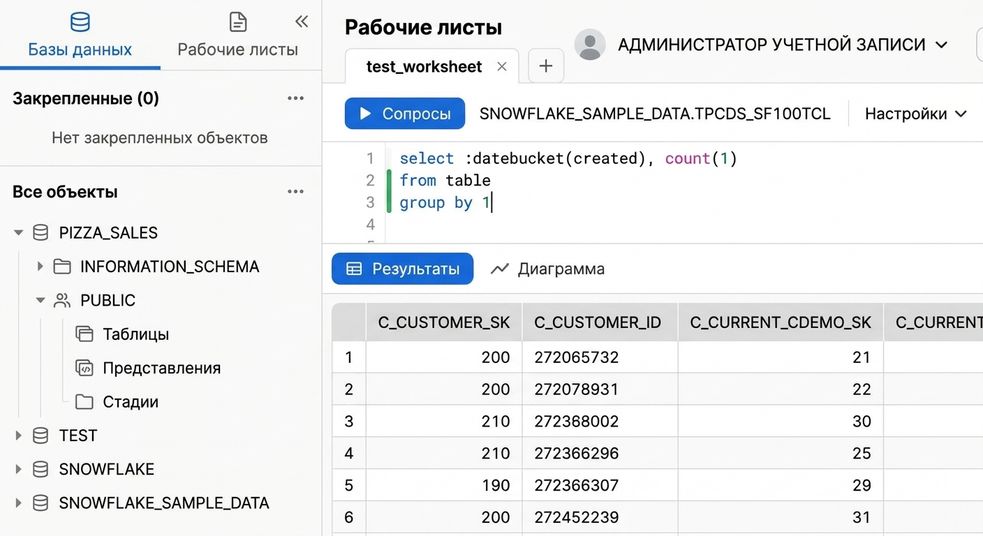Click the C_CURRENT_CDEMO_SK column header

[781, 322]
